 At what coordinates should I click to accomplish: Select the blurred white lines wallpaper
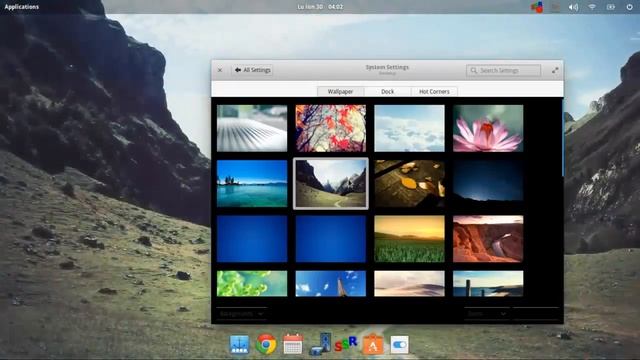(252, 128)
